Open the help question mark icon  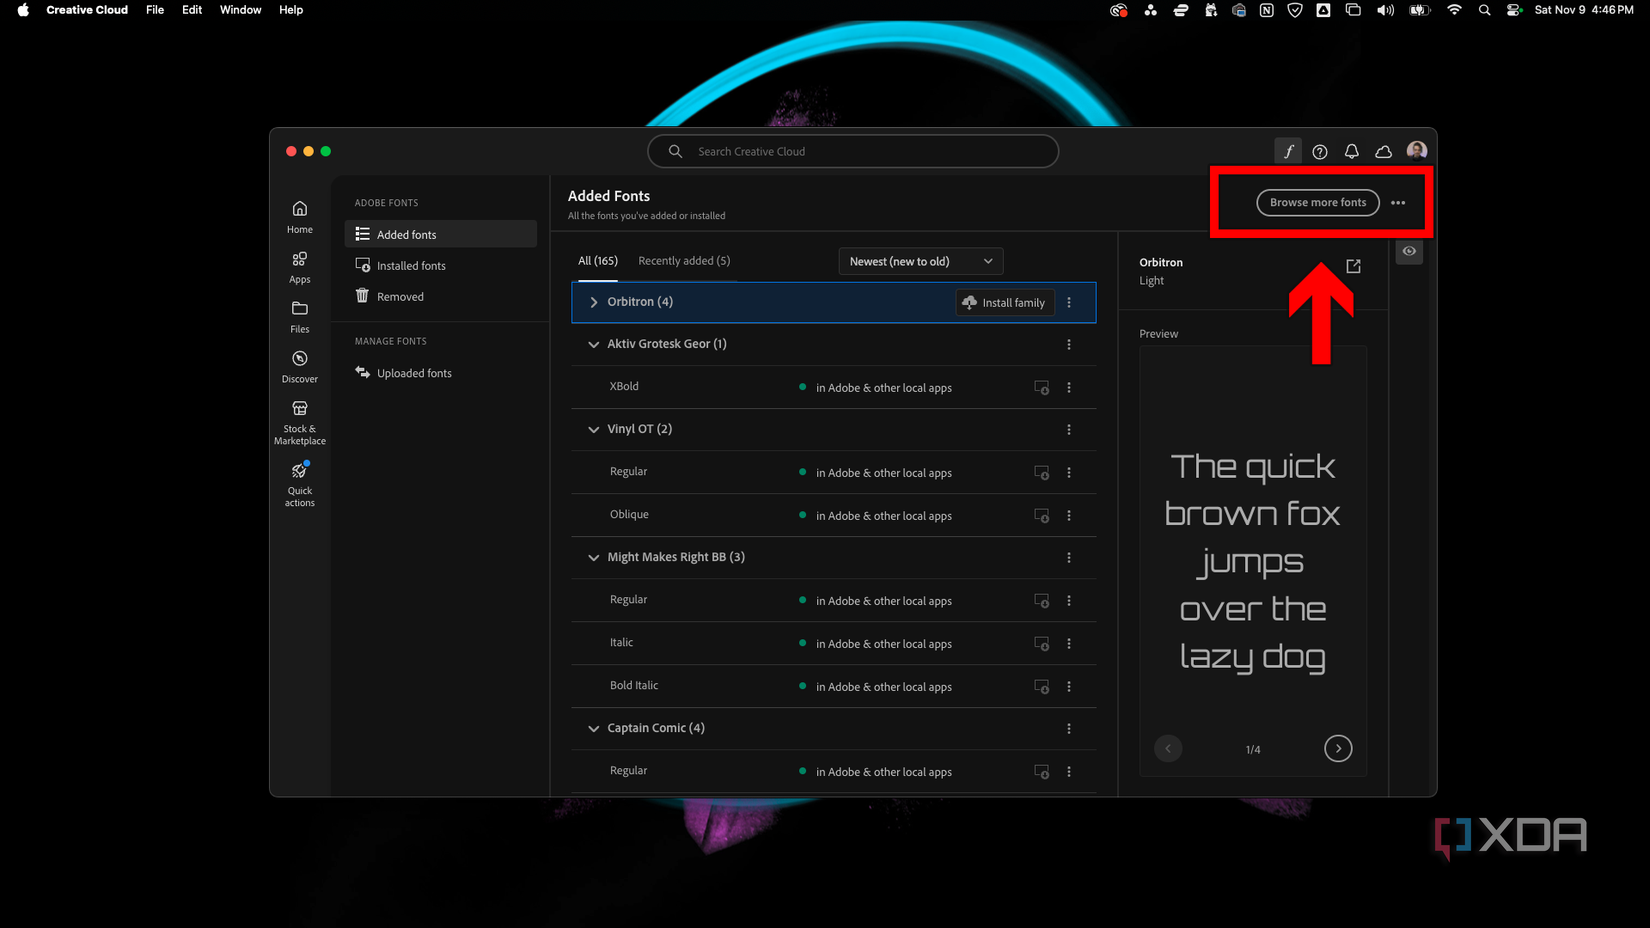click(x=1320, y=151)
